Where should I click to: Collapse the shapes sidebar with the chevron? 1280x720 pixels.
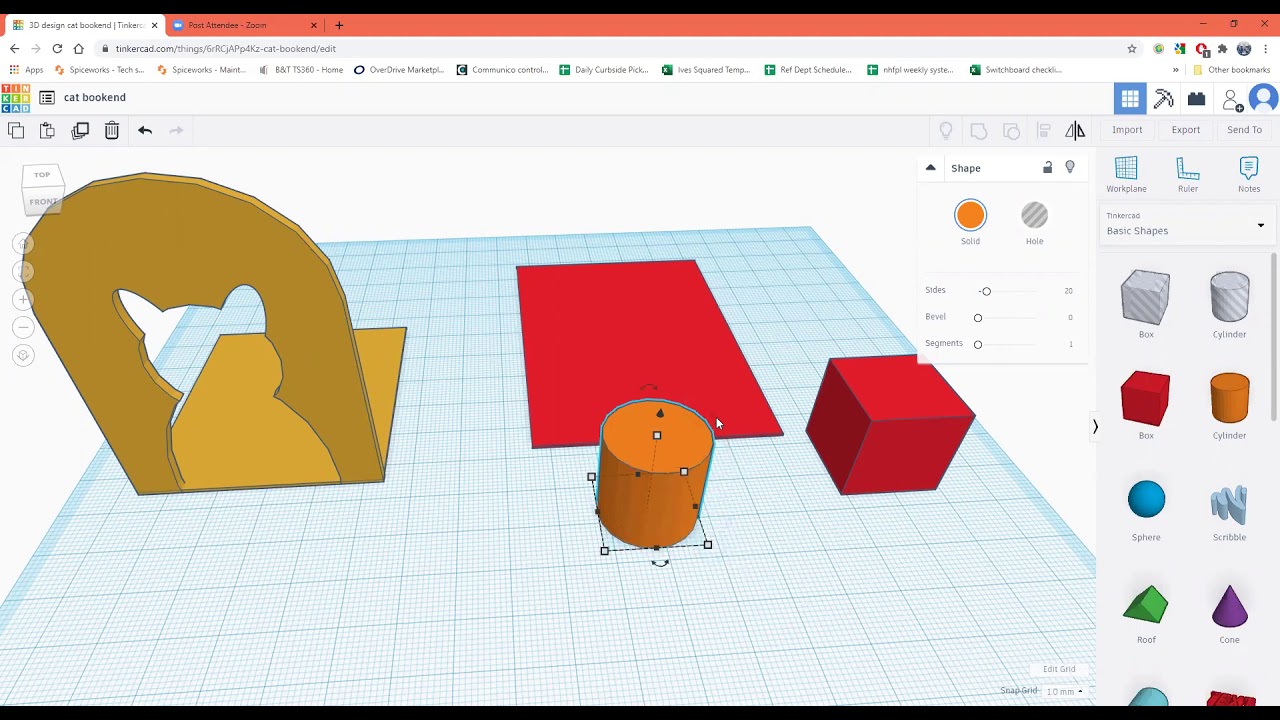point(1095,427)
